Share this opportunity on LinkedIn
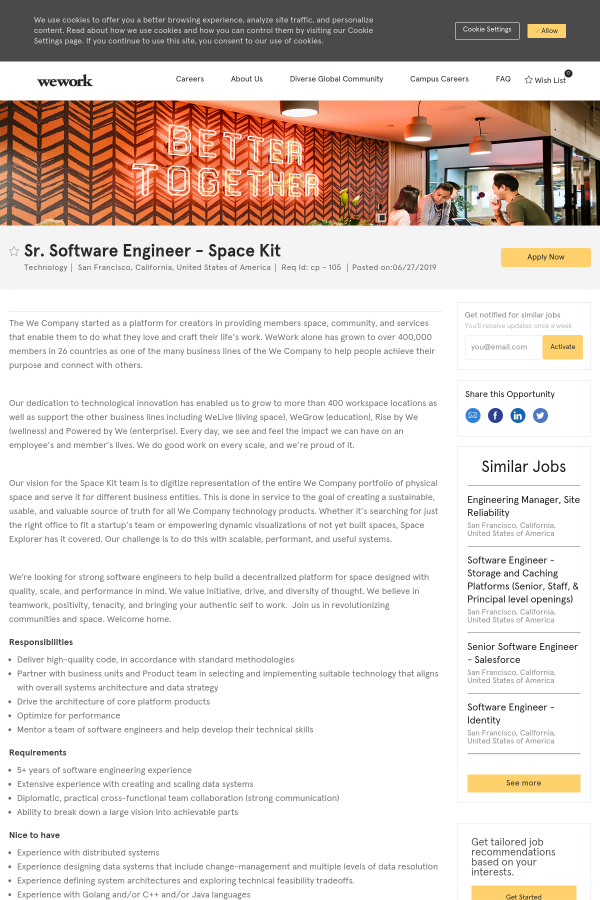Image resolution: width=600 pixels, height=900 pixels. click(517, 415)
